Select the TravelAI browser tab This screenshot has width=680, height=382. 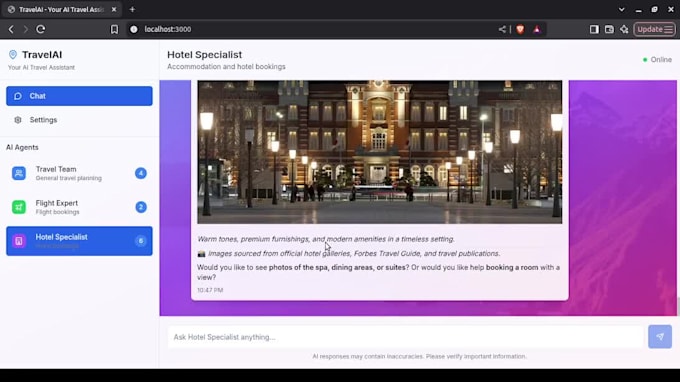[x=62, y=9]
